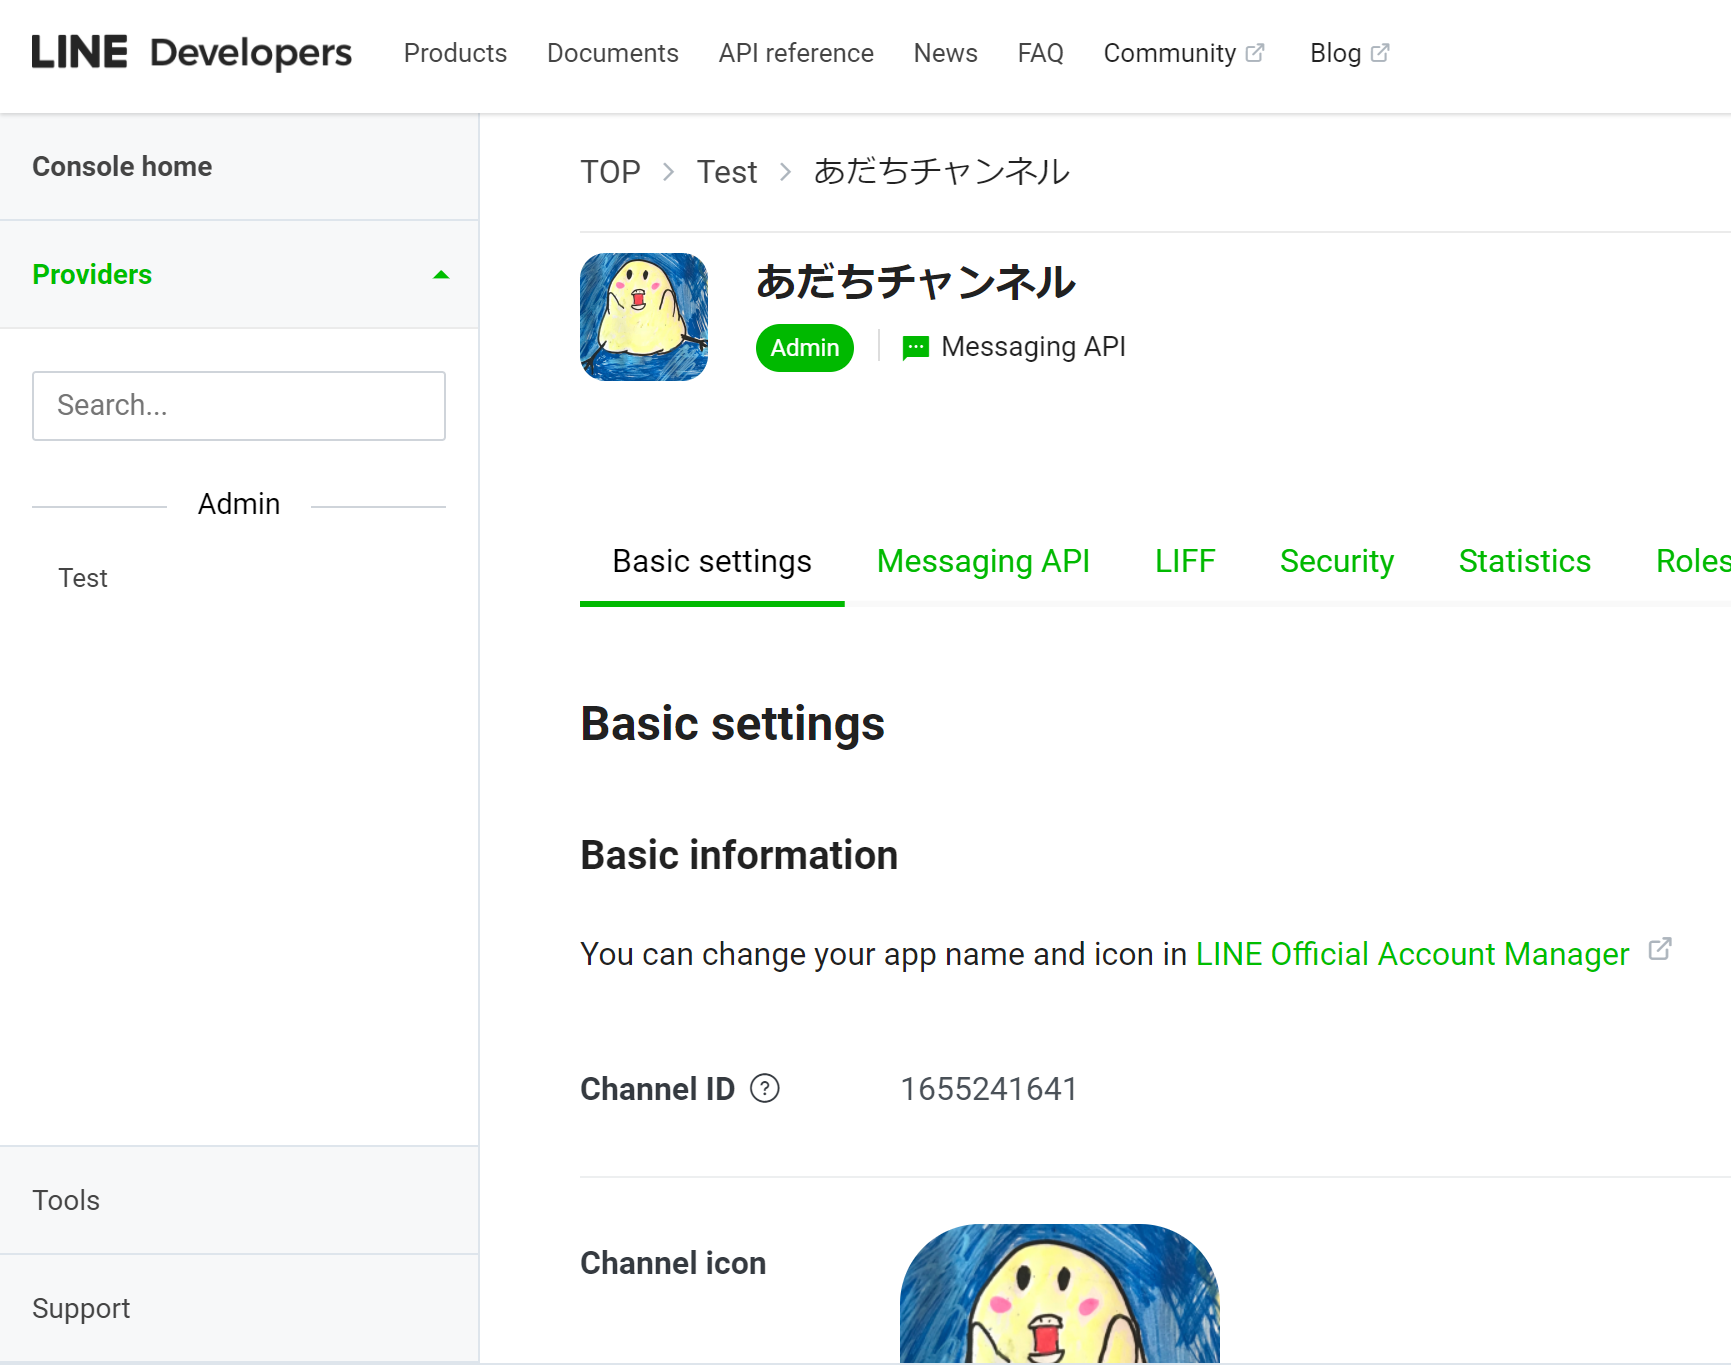Click external link icon after Account Manager

[x=1660, y=949]
